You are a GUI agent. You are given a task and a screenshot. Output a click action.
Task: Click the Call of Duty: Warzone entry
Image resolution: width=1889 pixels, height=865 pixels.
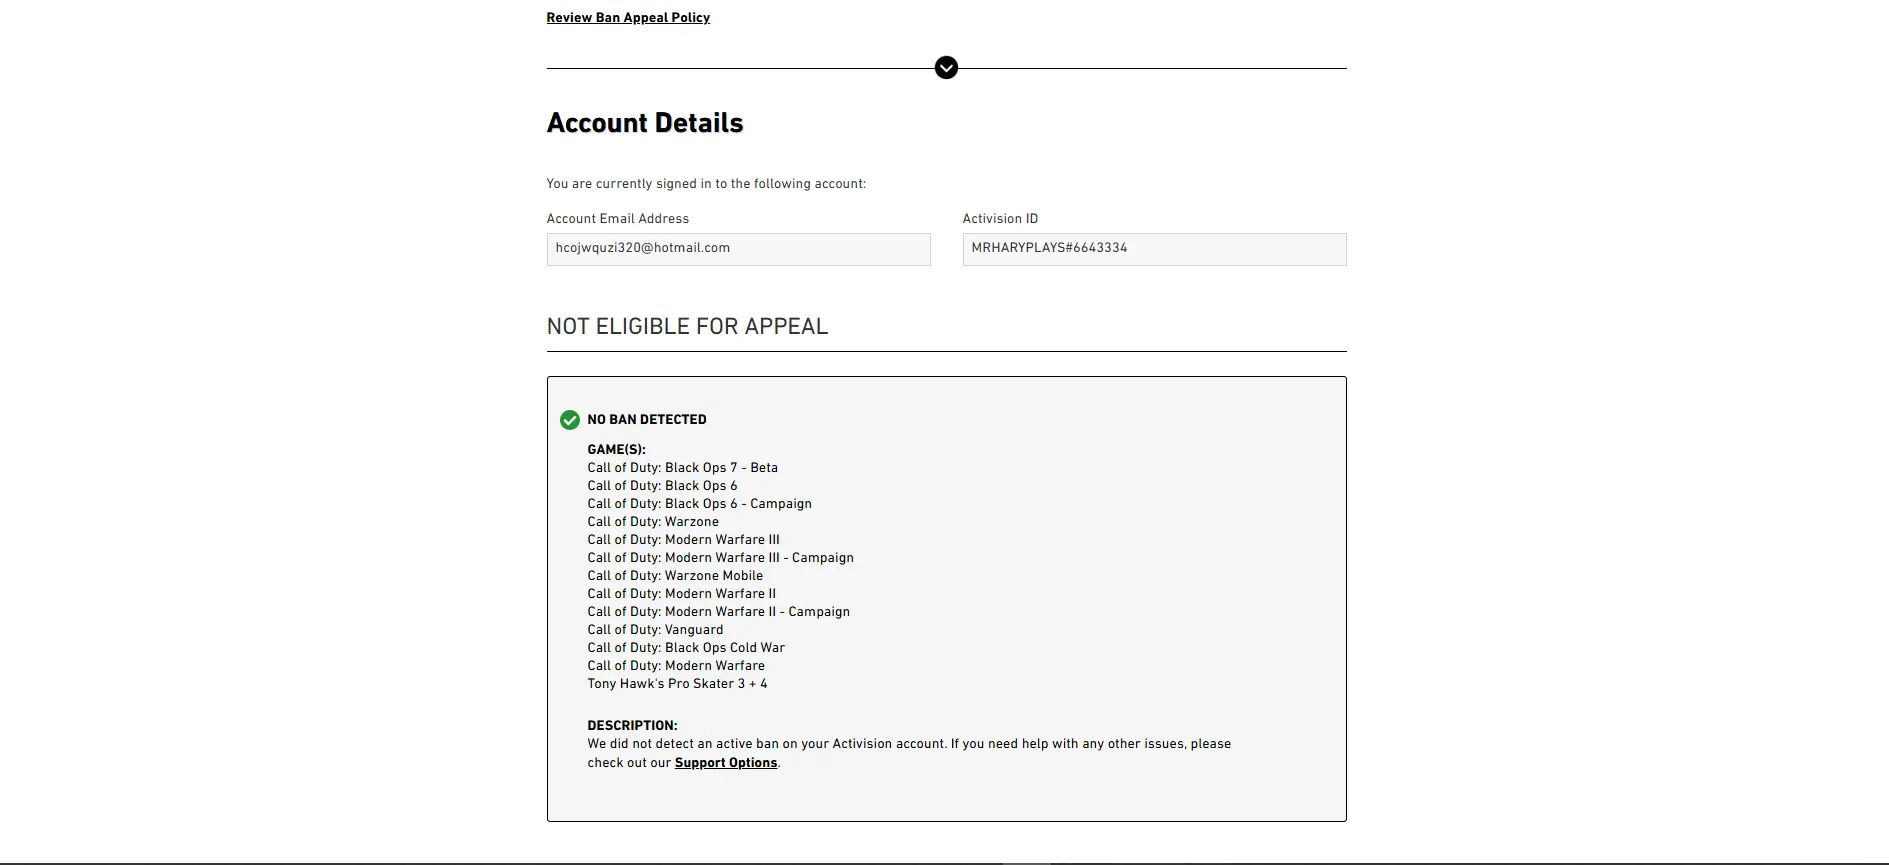pos(653,522)
